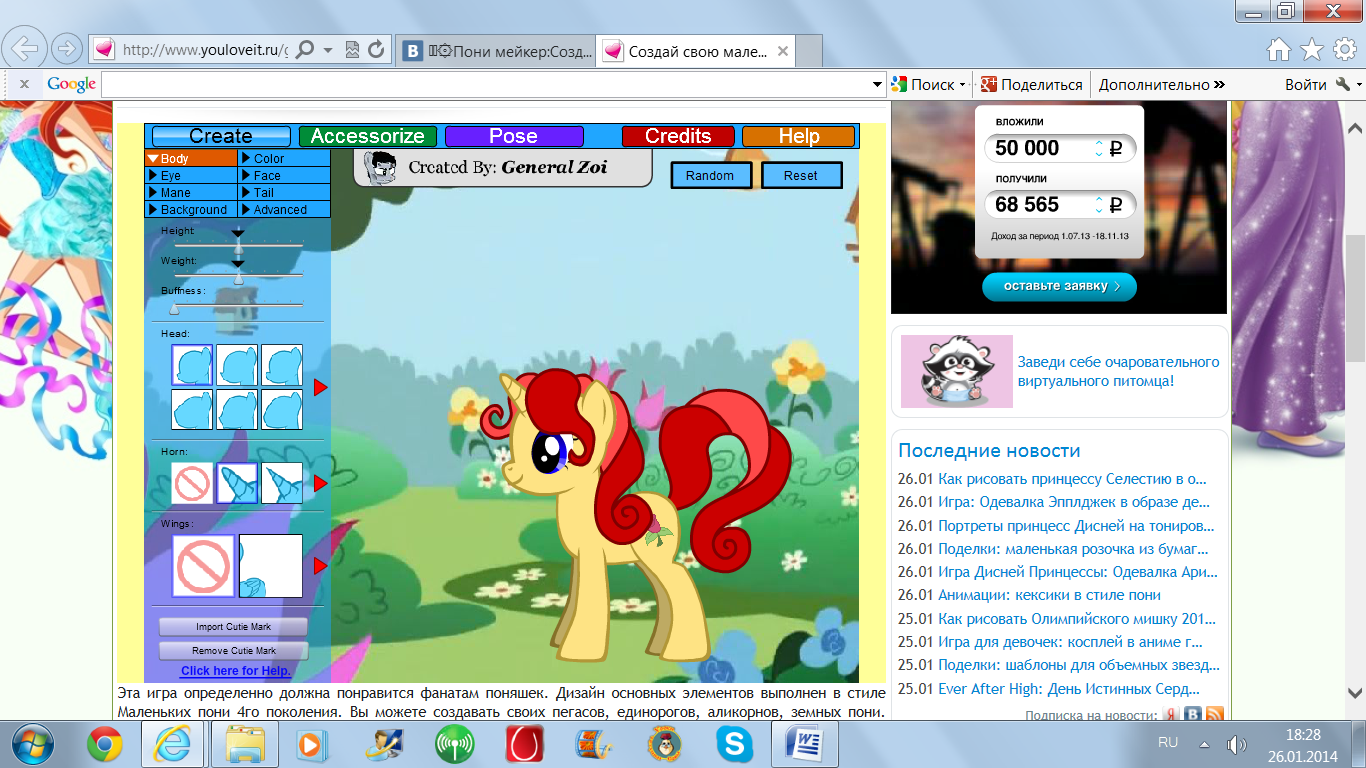The height and width of the screenshot is (768, 1366).
Task: Click the General Zoi creator avatar
Action: coord(380,167)
